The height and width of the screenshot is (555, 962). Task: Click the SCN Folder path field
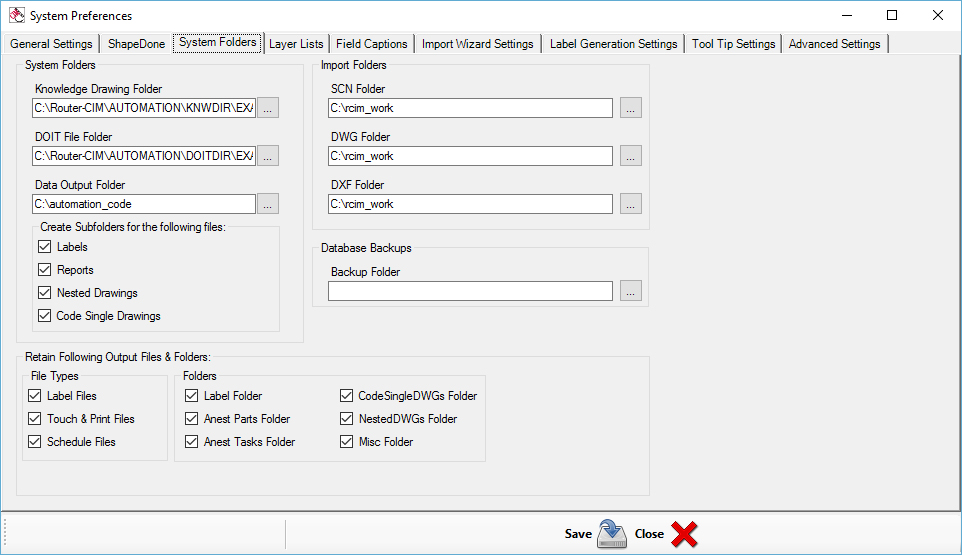(x=471, y=108)
